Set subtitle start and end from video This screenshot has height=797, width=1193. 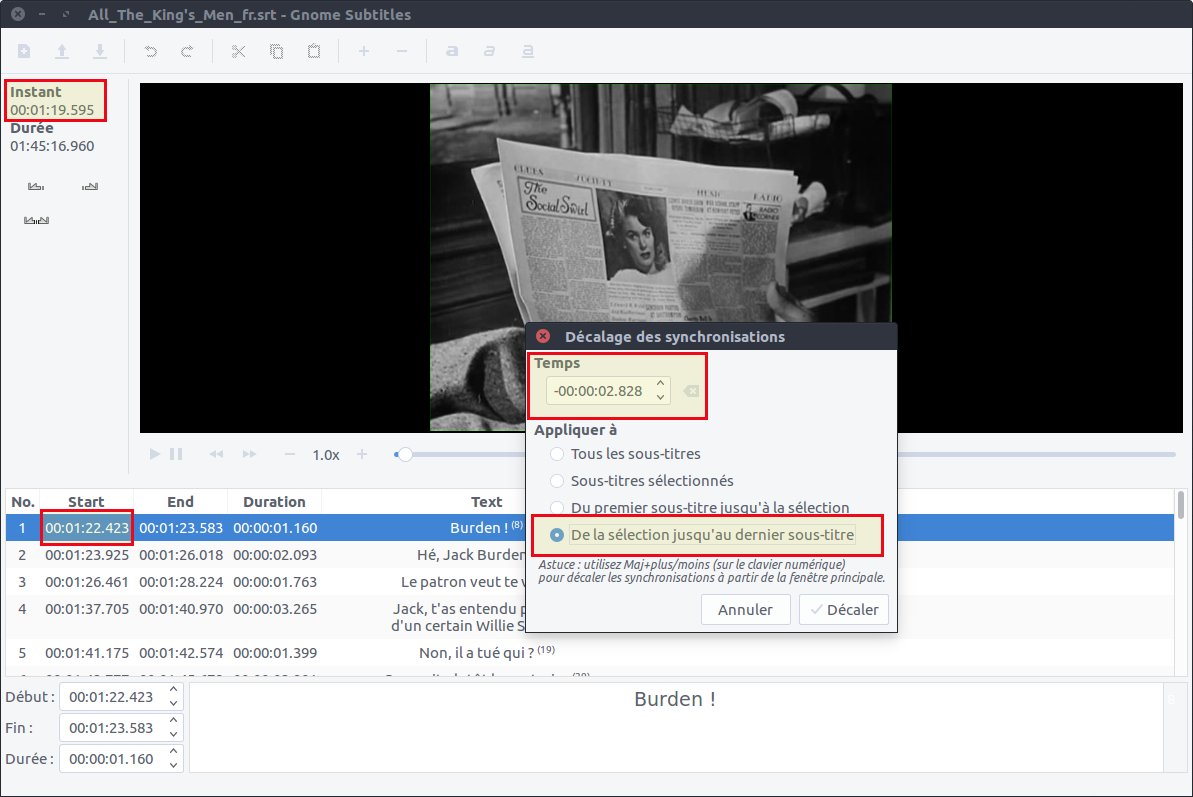37,221
